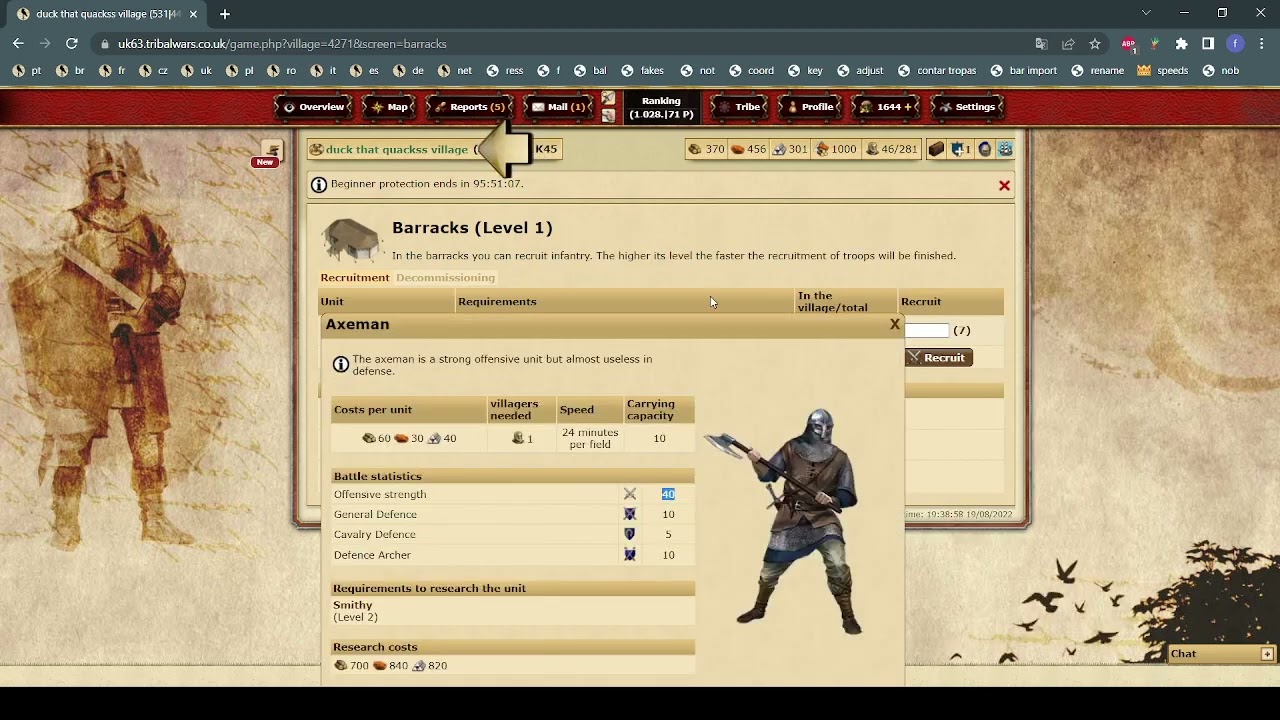Click the iron resource icon (301)

(x=780, y=149)
